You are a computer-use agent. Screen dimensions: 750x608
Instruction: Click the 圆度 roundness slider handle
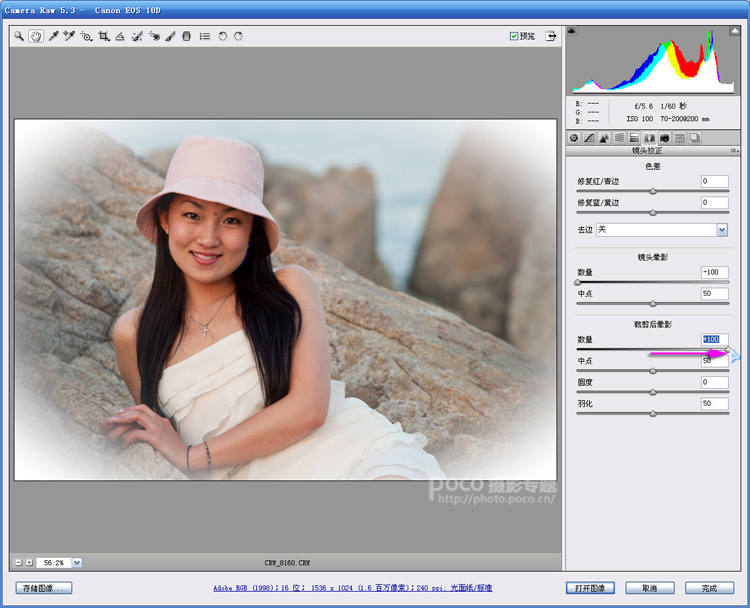click(x=653, y=392)
